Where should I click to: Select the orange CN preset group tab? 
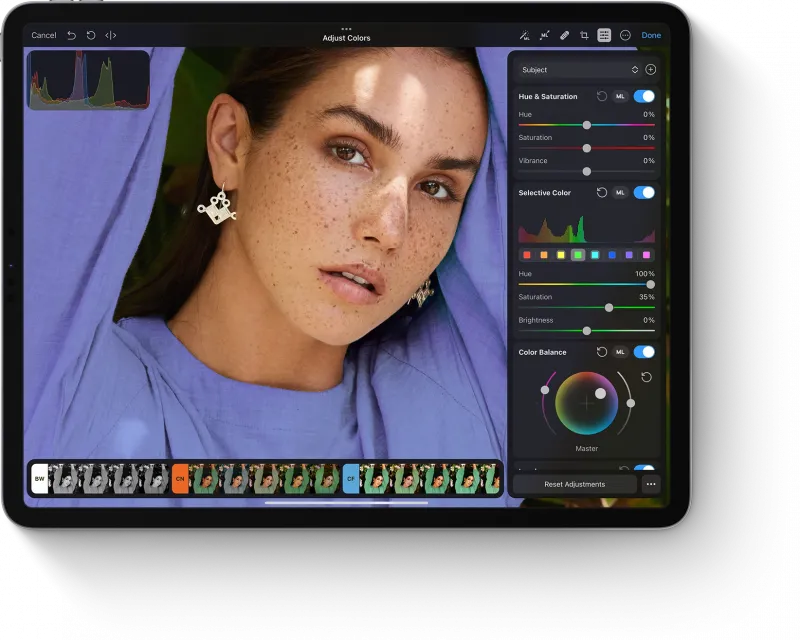180,479
